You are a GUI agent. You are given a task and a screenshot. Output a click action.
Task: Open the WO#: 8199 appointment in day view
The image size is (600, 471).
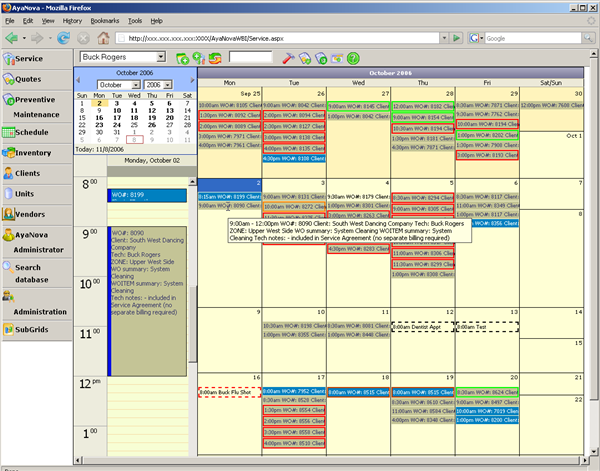point(147,195)
